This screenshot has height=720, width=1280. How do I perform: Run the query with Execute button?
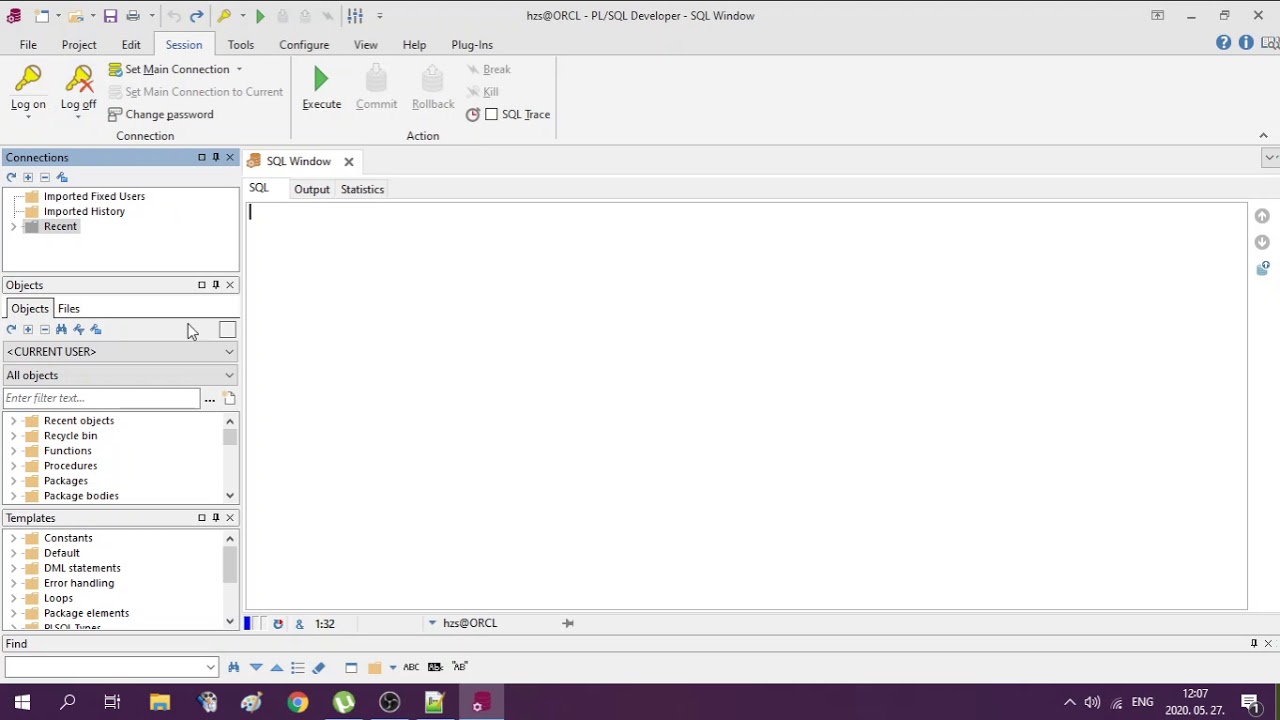(321, 88)
